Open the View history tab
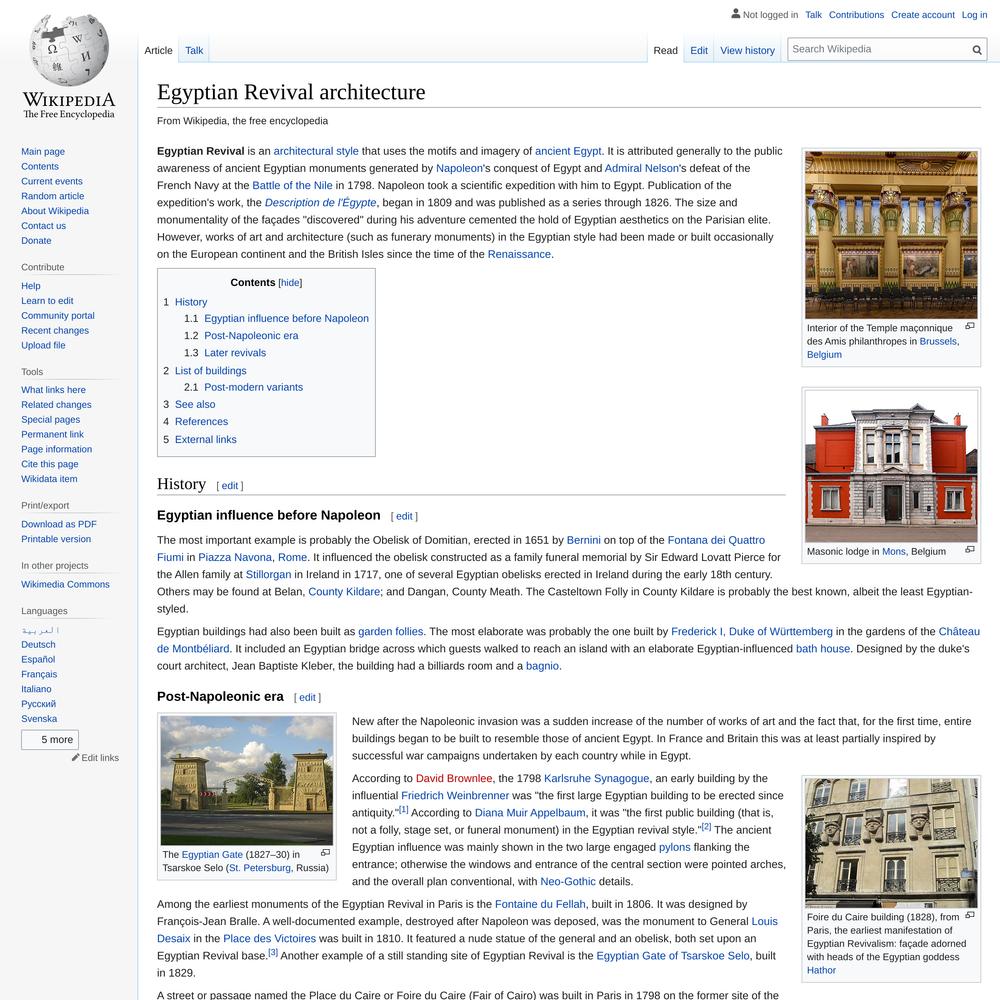The image size is (1000, 1000). [747, 50]
